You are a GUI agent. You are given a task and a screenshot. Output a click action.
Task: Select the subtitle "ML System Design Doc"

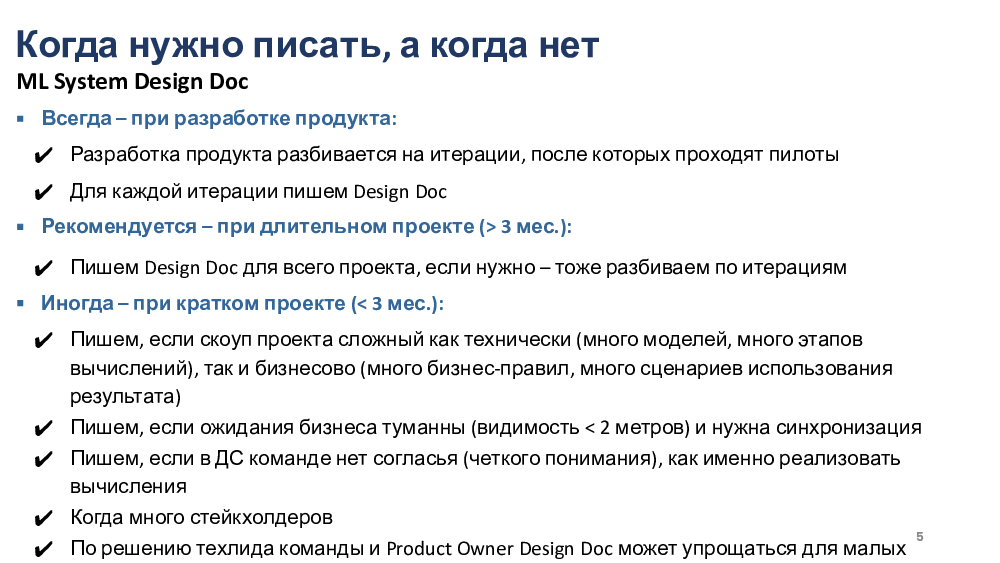tap(132, 82)
